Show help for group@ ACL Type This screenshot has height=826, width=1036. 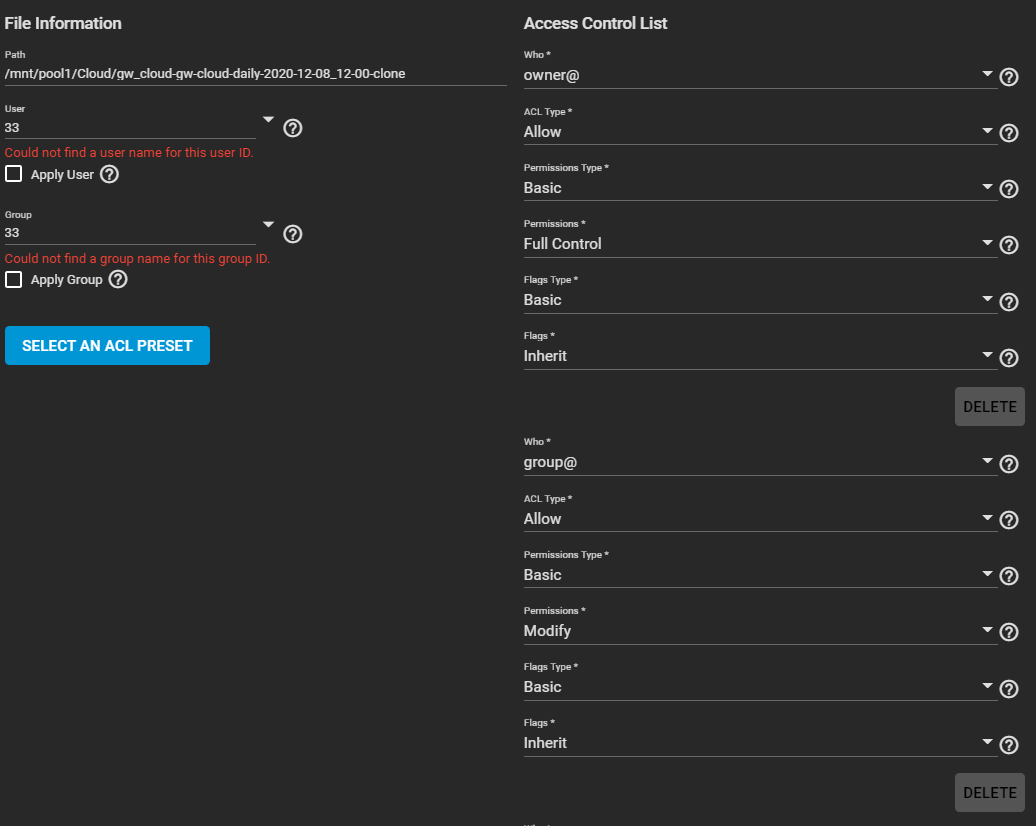tap(1008, 520)
